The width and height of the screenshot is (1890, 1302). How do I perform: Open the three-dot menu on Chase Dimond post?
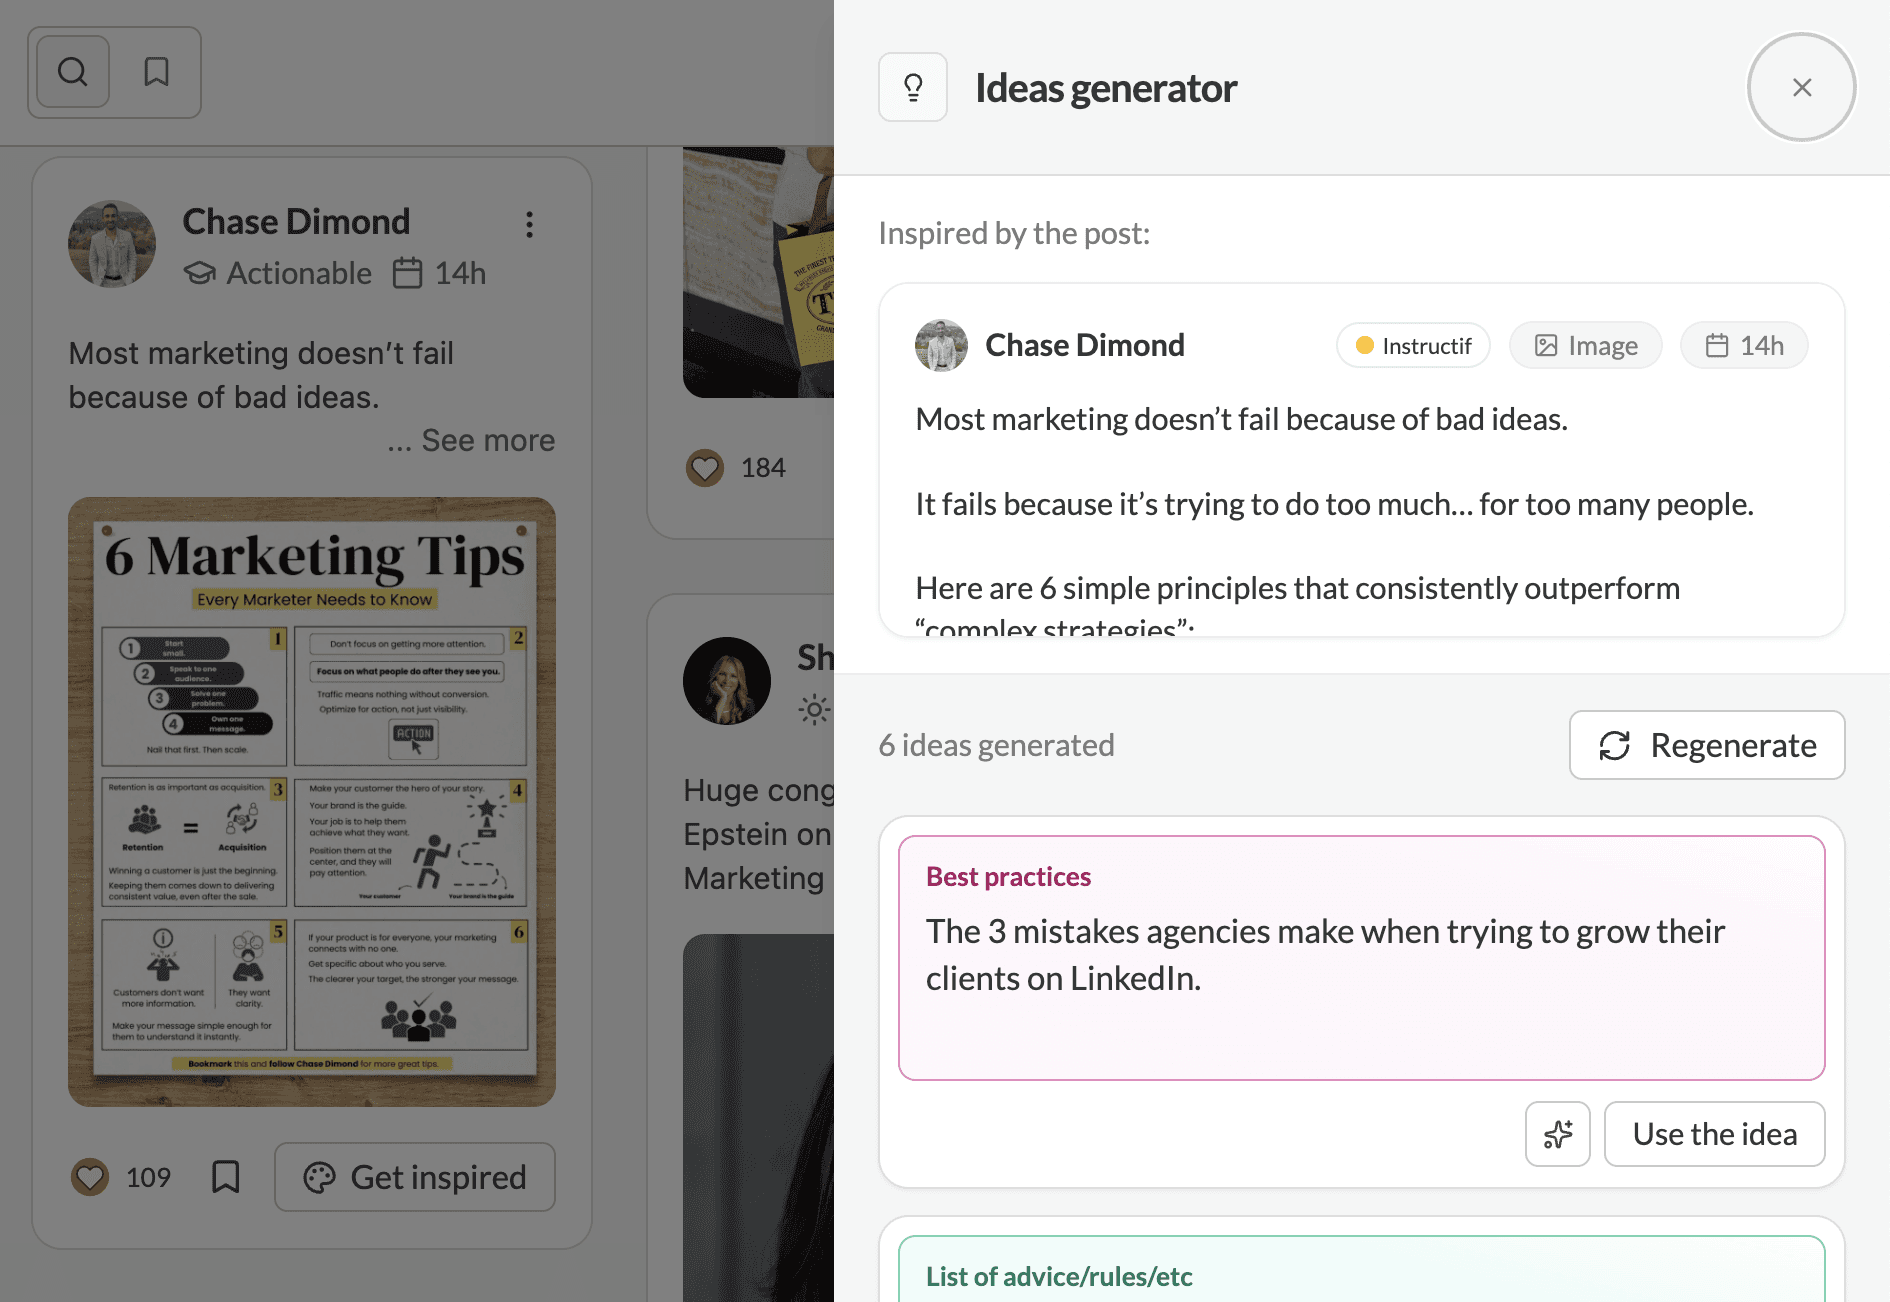[x=529, y=224]
